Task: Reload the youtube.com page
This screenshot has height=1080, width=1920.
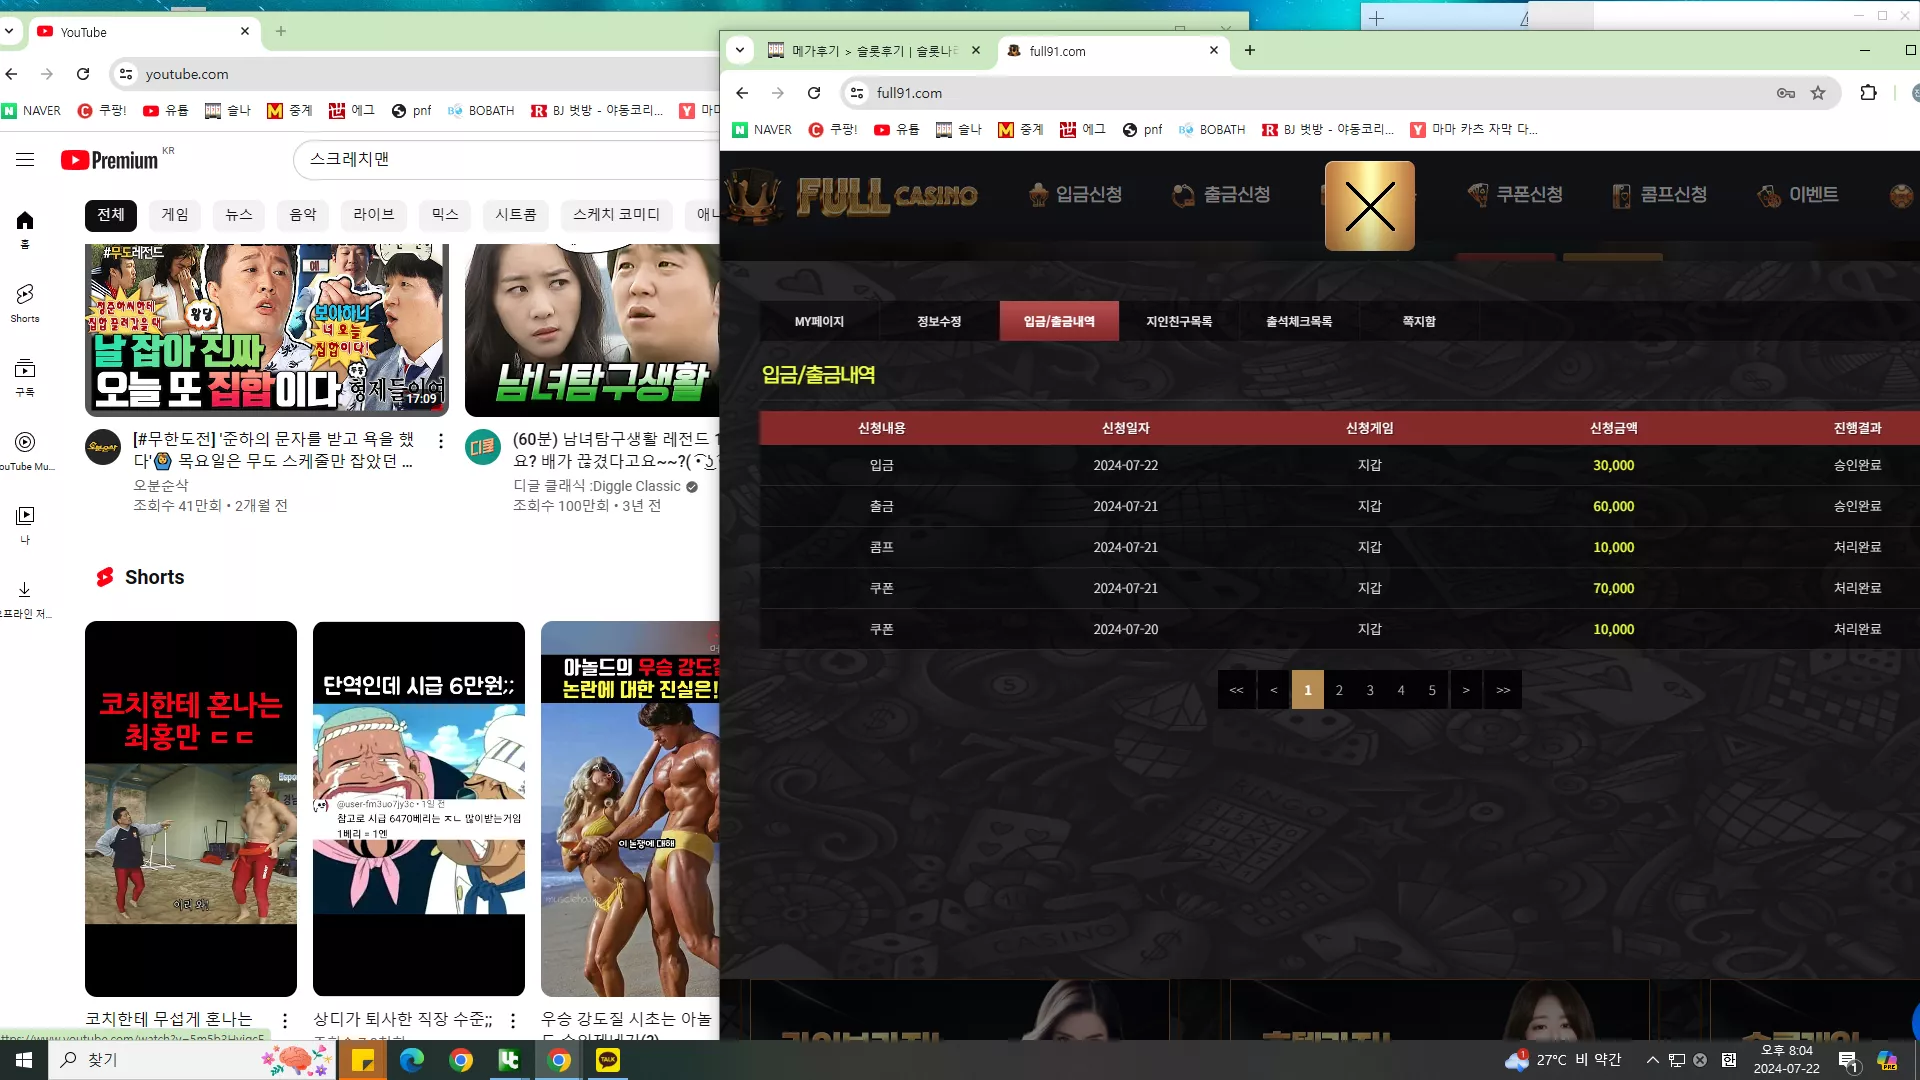Action: pos(83,74)
